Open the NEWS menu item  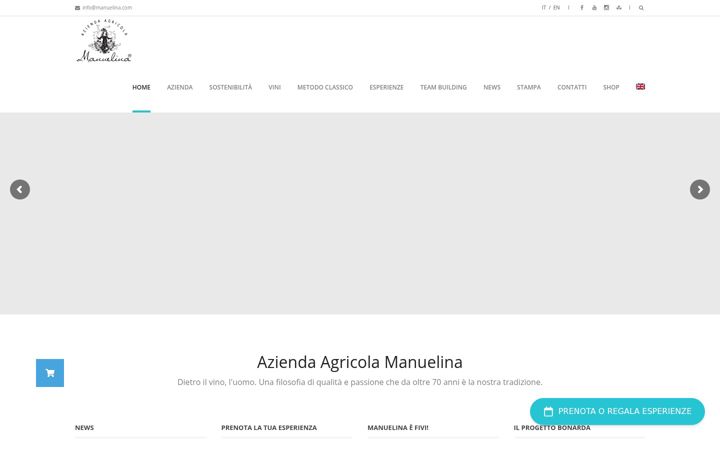tap(492, 87)
